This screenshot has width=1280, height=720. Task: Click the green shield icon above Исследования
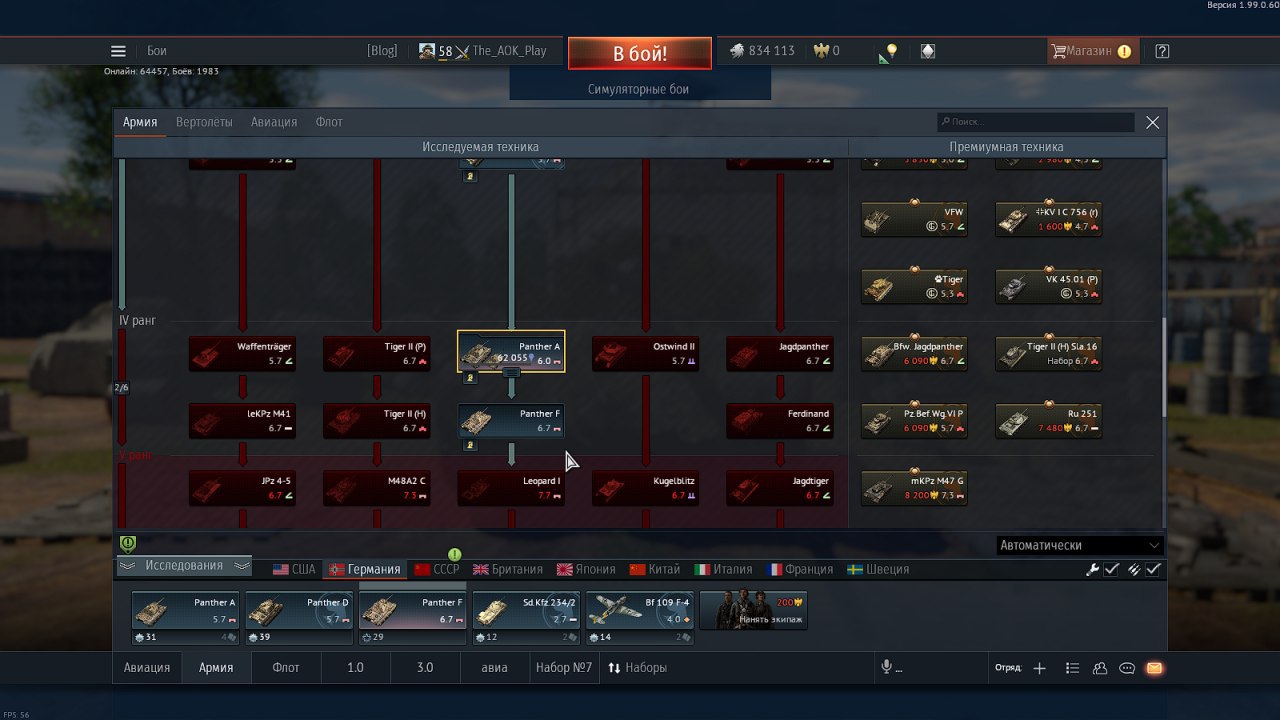click(127, 543)
